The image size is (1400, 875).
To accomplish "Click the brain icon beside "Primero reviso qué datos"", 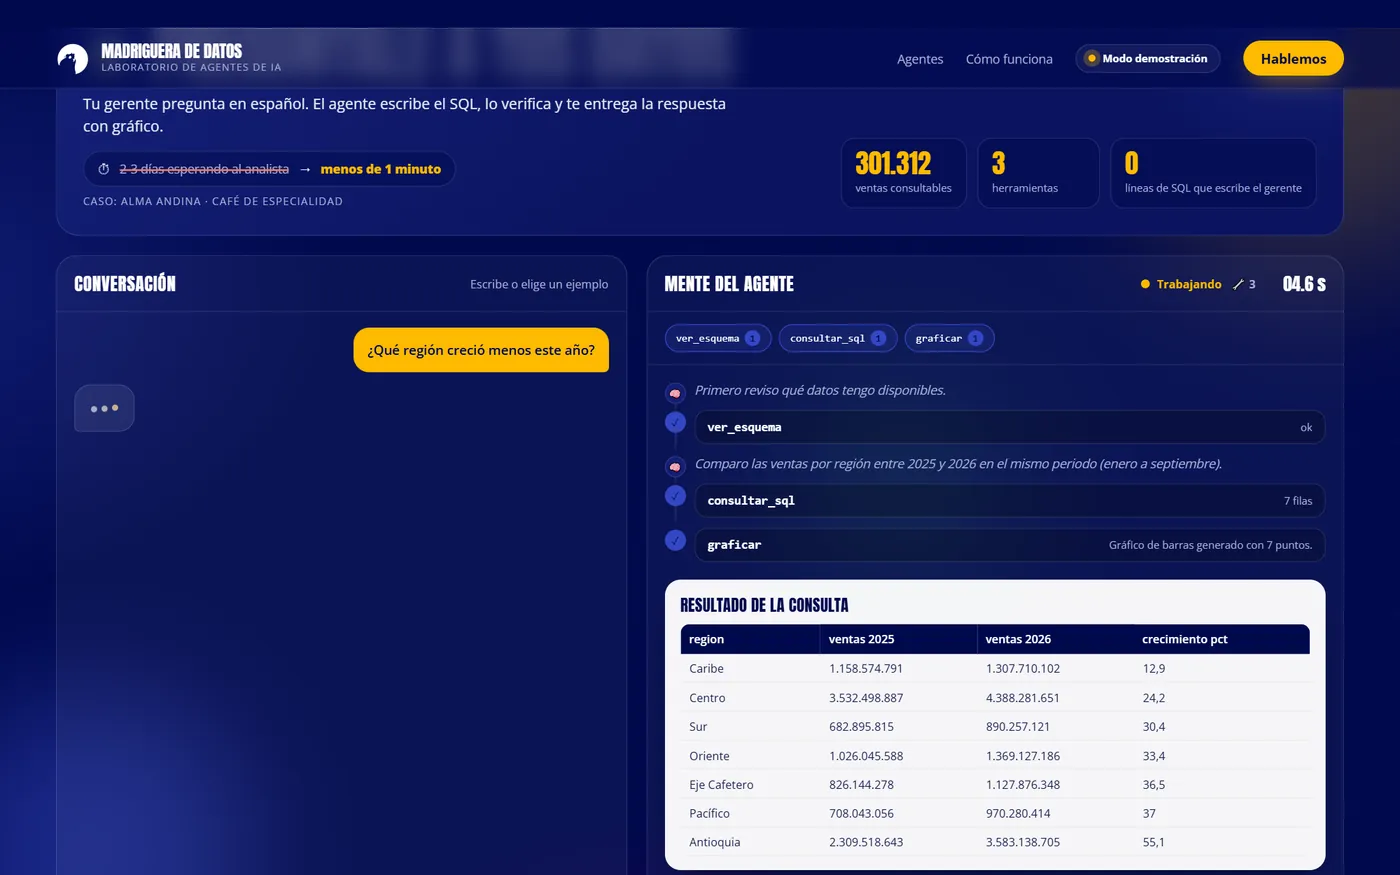I will click(675, 393).
